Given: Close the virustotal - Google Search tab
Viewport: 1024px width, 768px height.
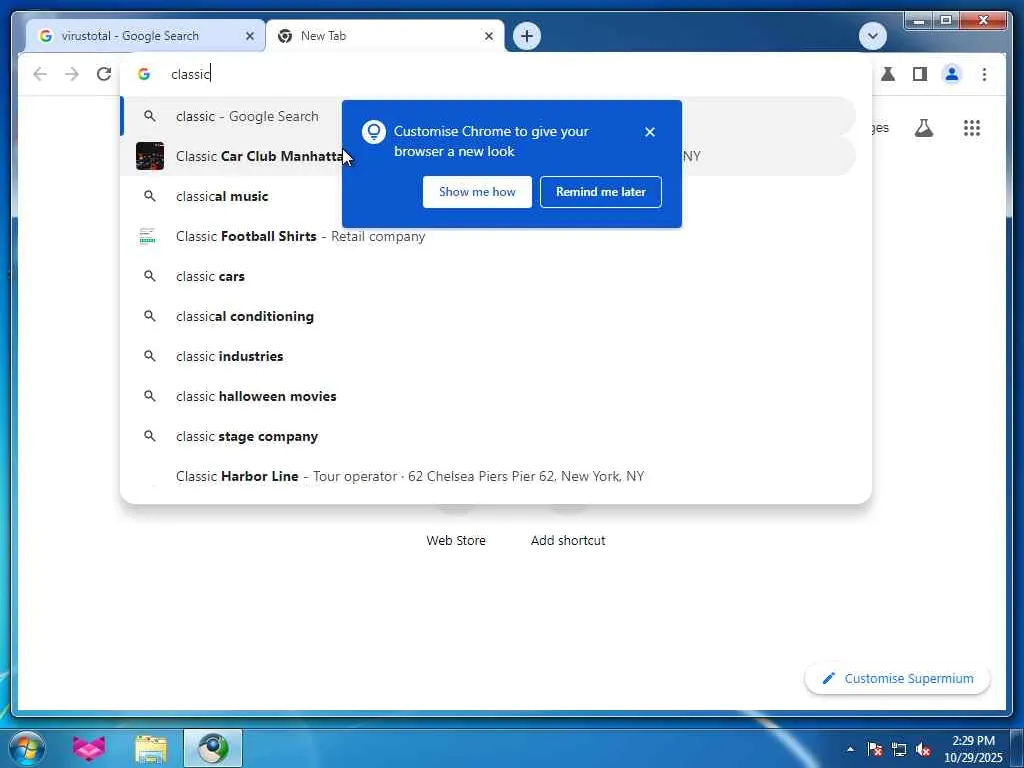Looking at the screenshot, I should [249, 36].
